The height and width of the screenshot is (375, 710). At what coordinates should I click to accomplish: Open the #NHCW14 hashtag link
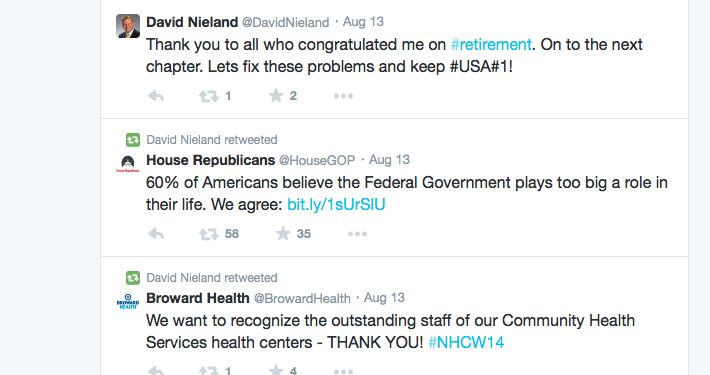click(x=466, y=342)
